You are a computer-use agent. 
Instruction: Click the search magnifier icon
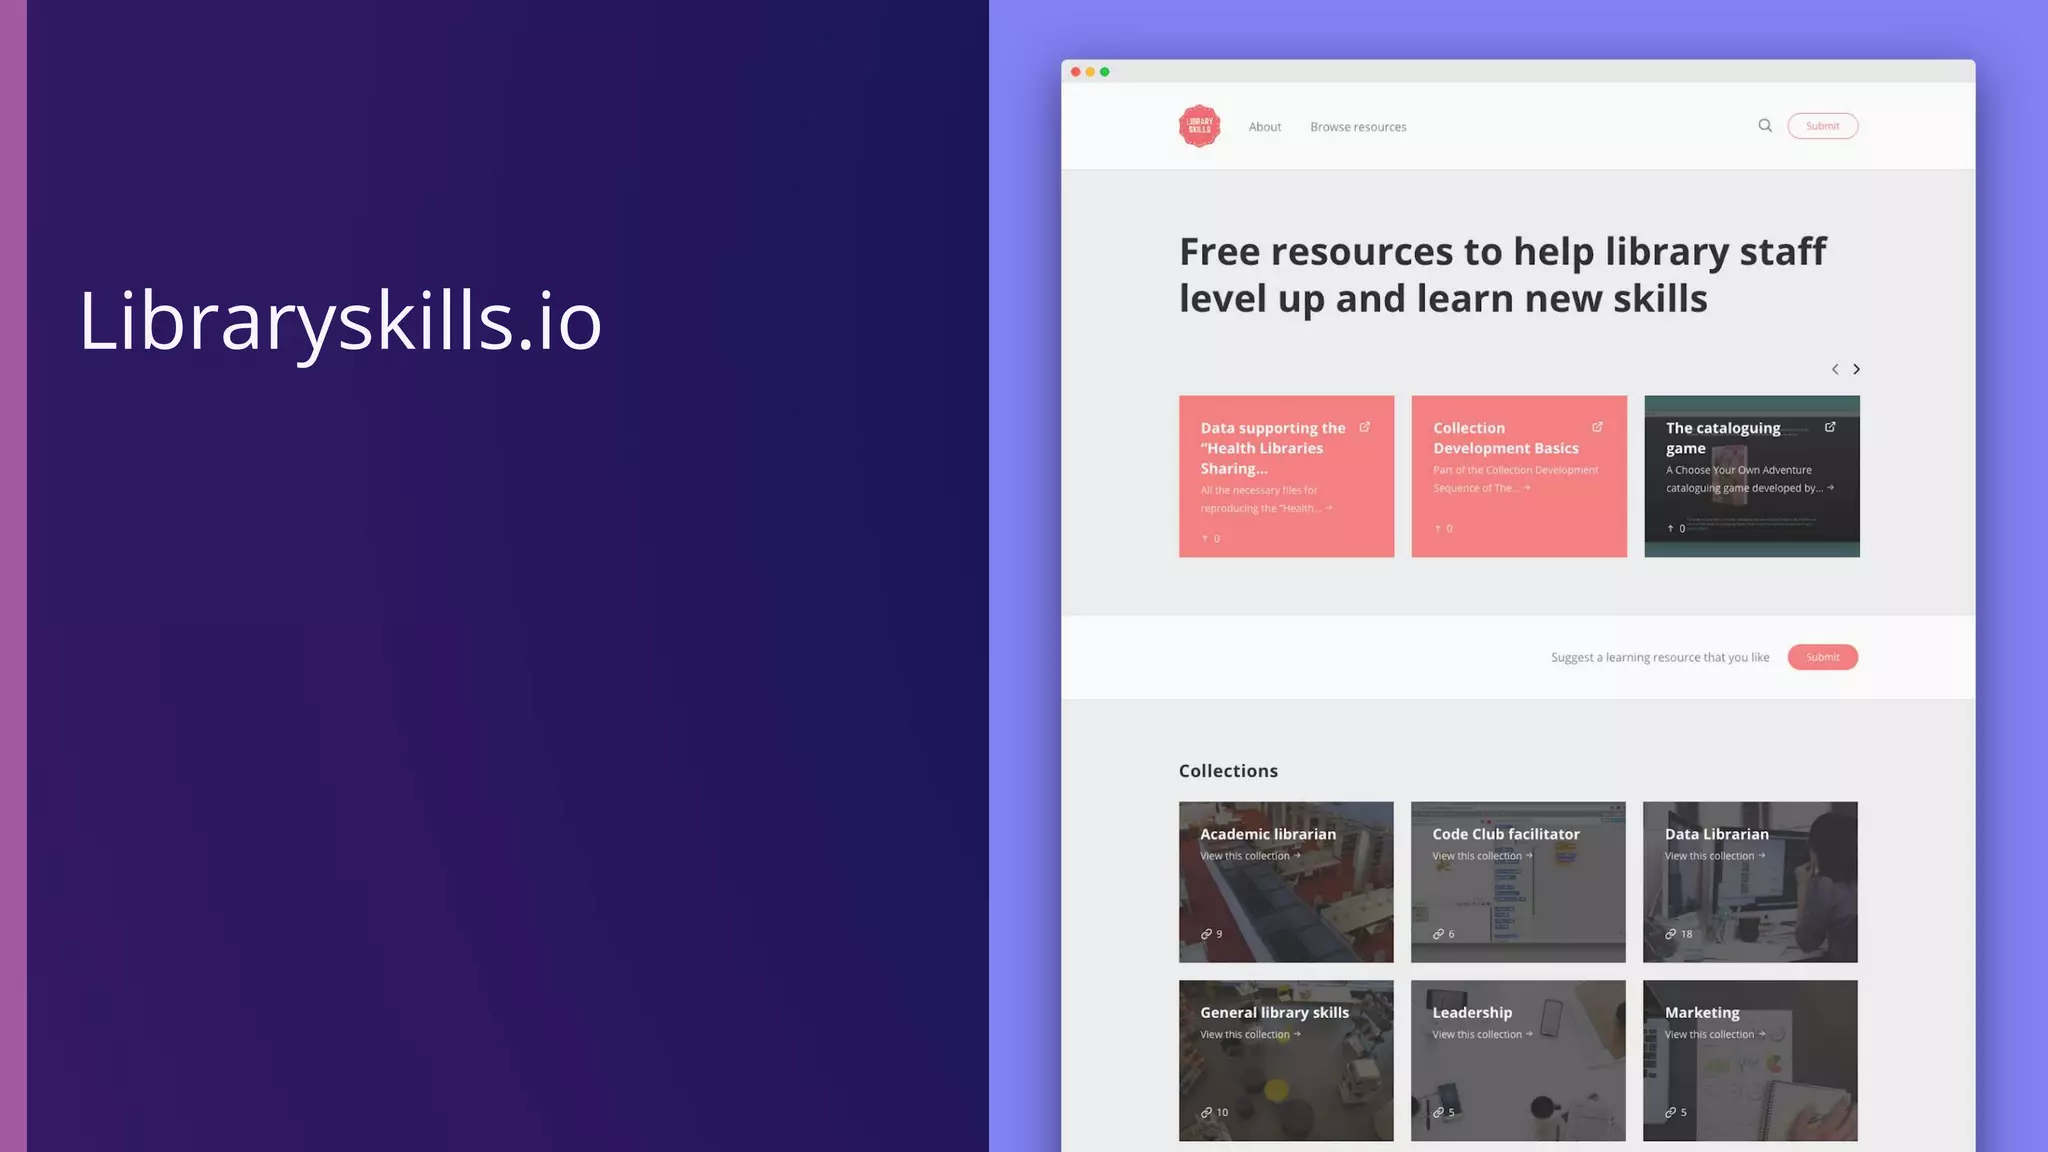click(x=1765, y=126)
